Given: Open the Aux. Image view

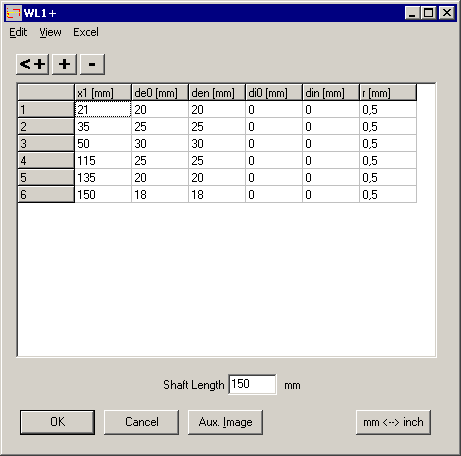Looking at the screenshot, I should [x=225, y=422].
